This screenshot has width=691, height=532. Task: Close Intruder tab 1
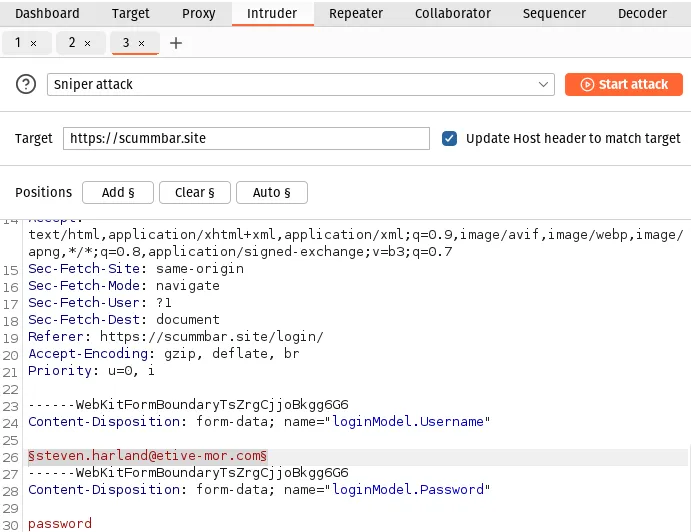[33, 43]
